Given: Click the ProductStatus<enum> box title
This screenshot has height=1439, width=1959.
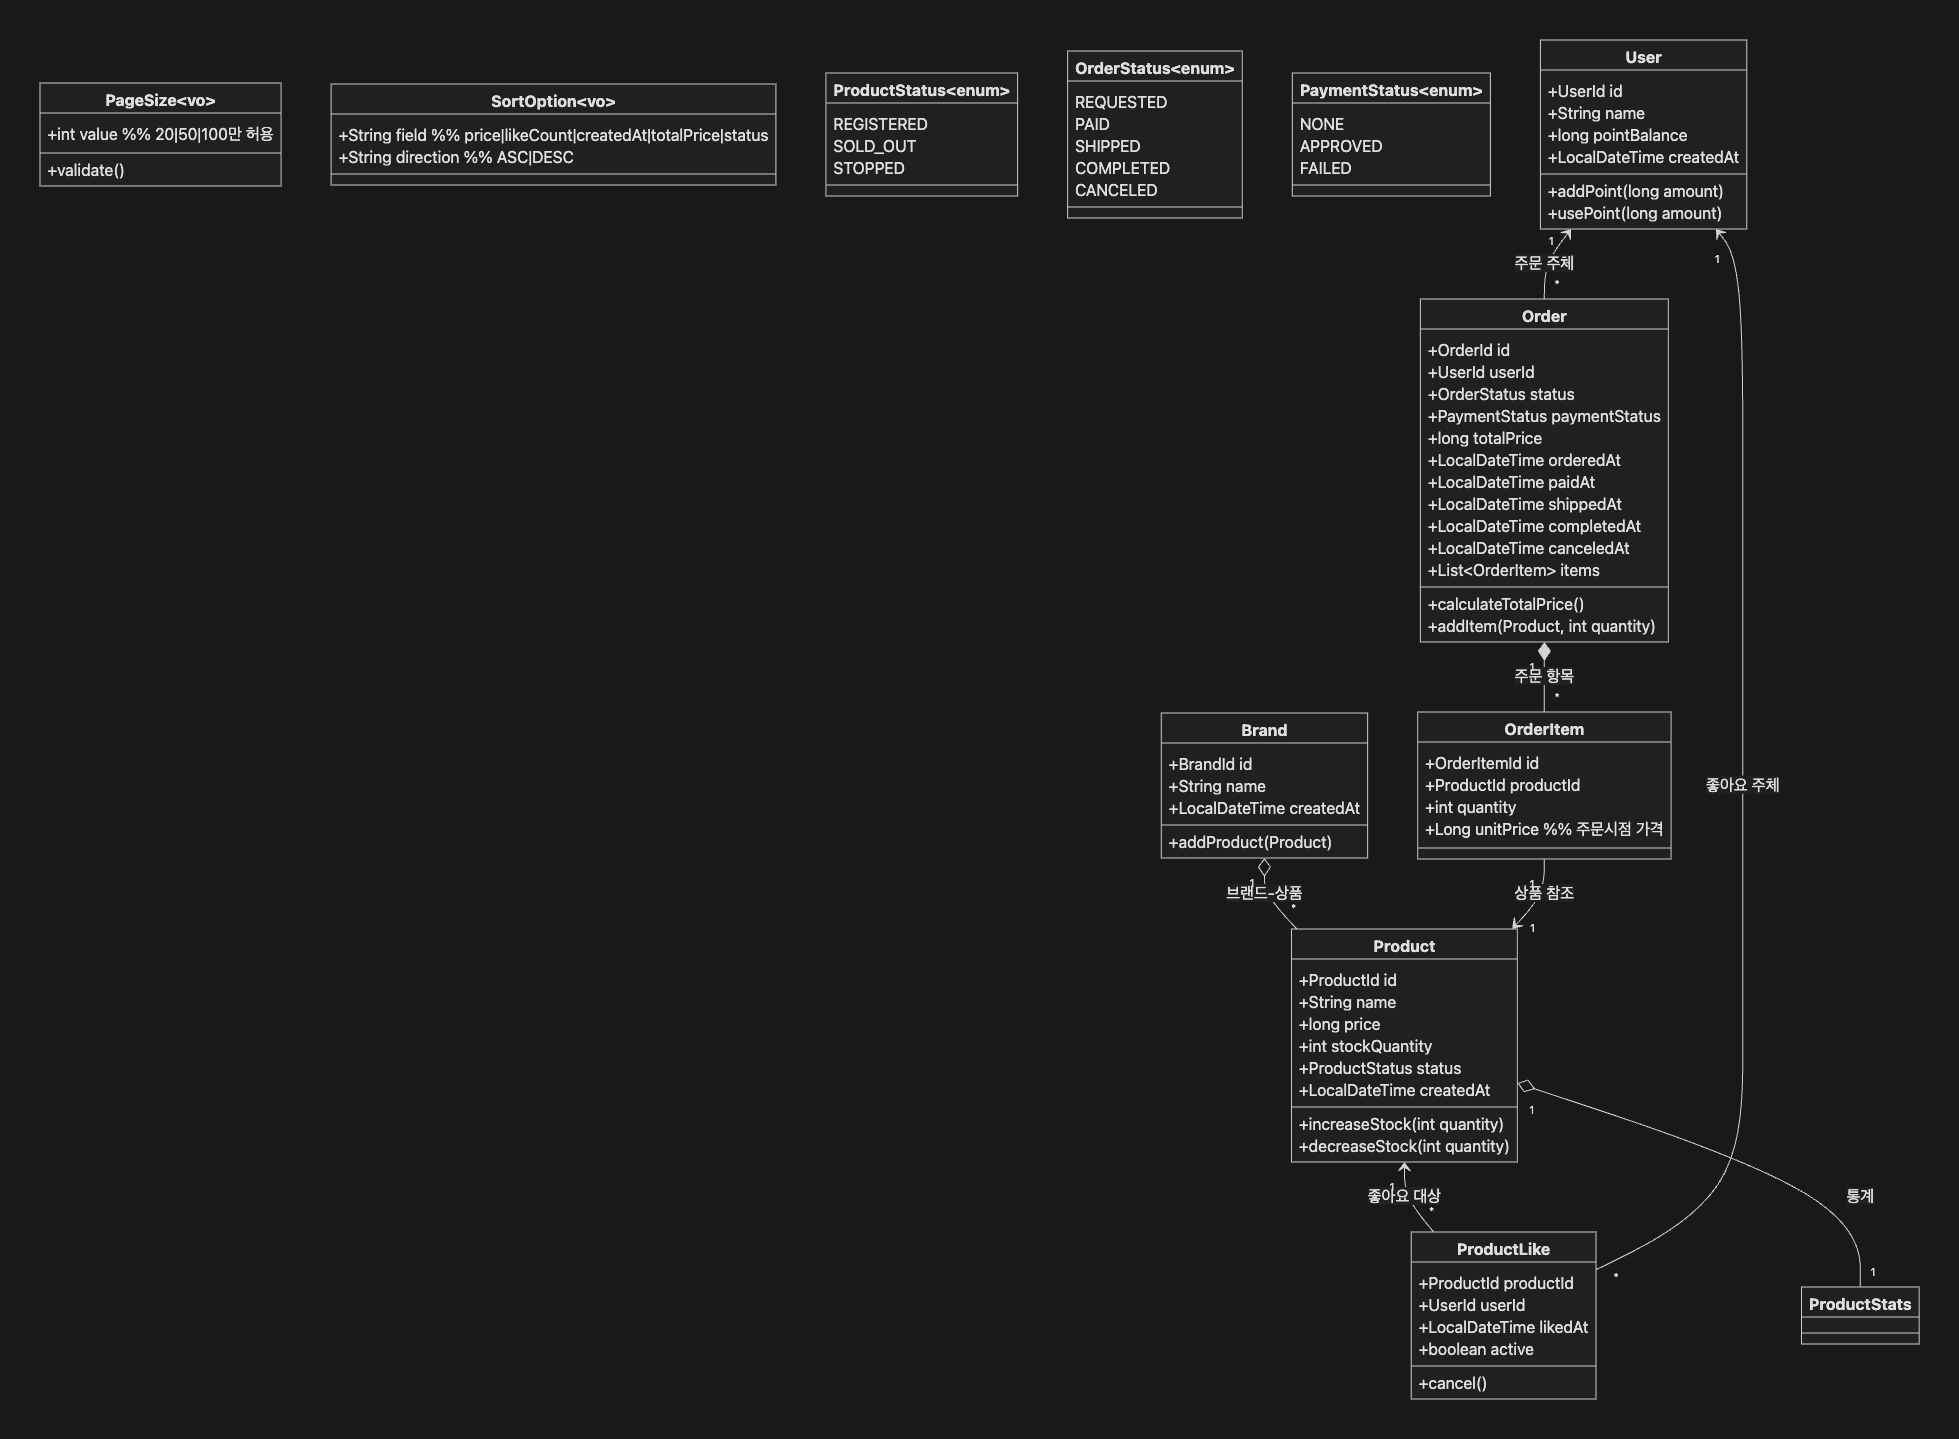Looking at the screenshot, I should click(921, 90).
